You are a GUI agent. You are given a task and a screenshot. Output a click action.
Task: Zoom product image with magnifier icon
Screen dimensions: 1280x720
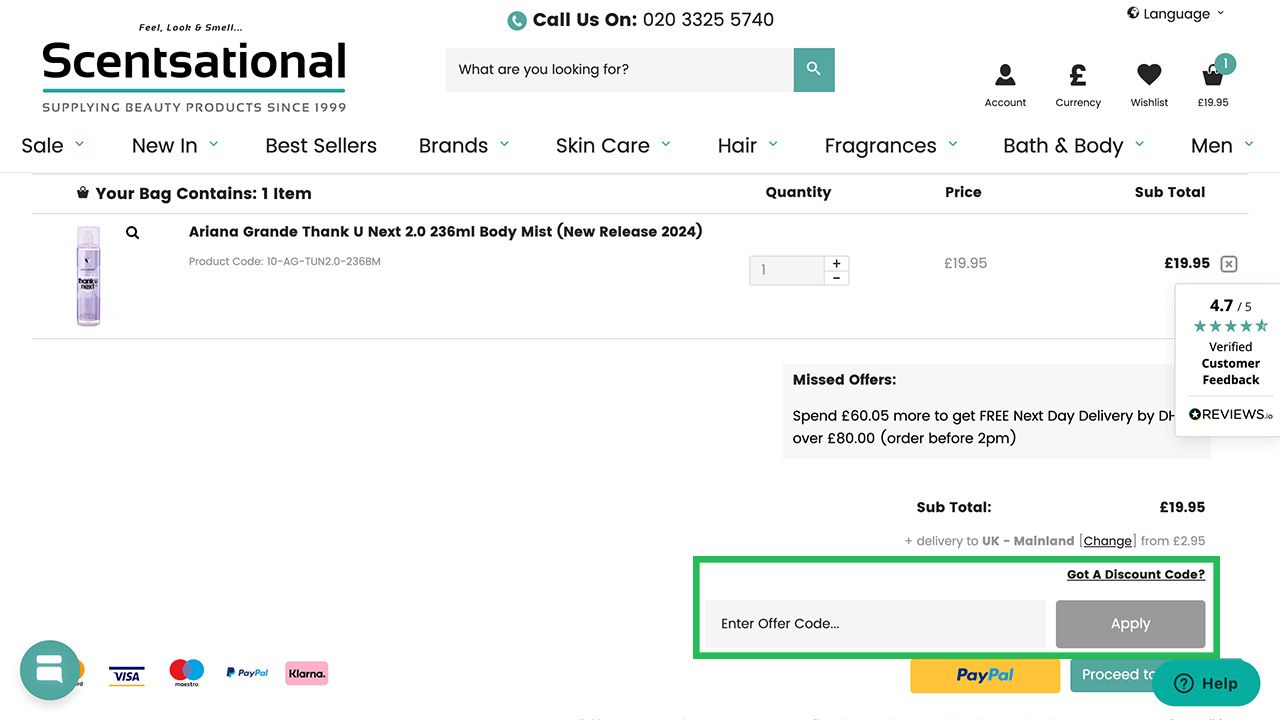pyautogui.click(x=132, y=233)
